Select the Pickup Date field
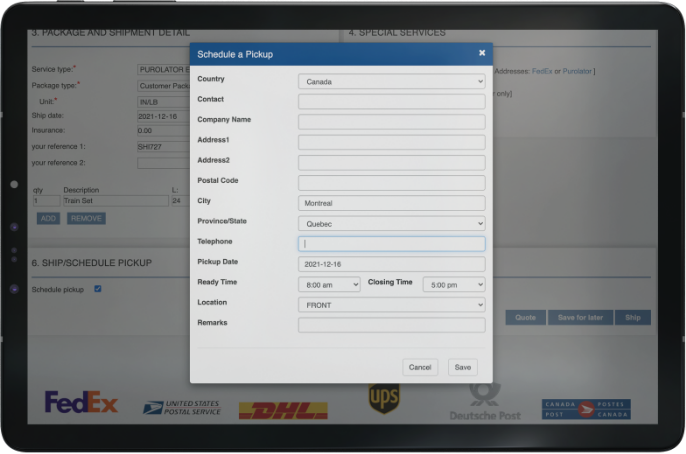The image size is (686, 454). click(391, 264)
